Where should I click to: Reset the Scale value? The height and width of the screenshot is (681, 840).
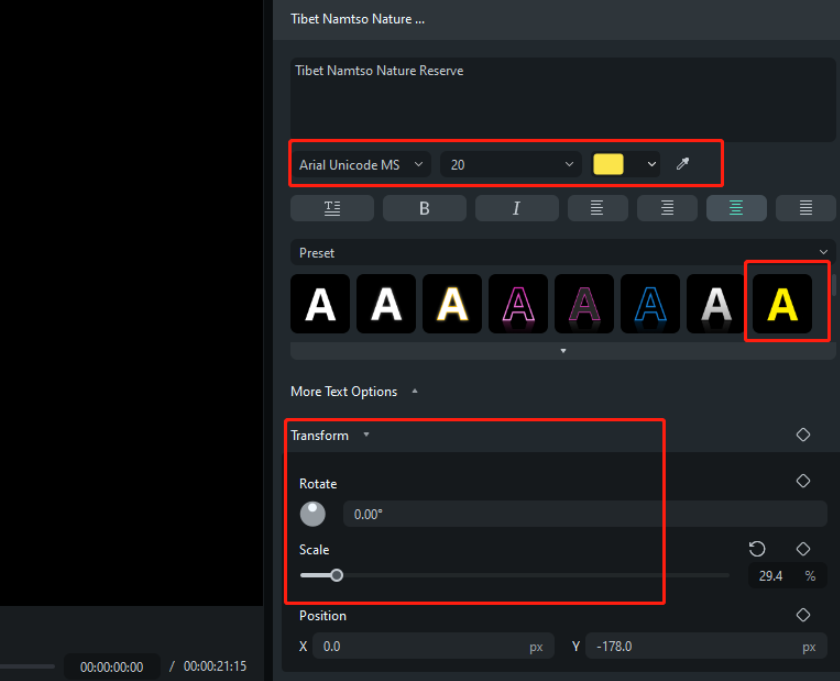[757, 548]
